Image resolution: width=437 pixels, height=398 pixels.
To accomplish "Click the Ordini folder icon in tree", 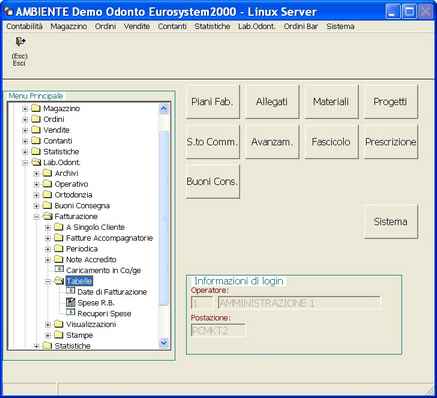I will pyautogui.click(x=36, y=119).
